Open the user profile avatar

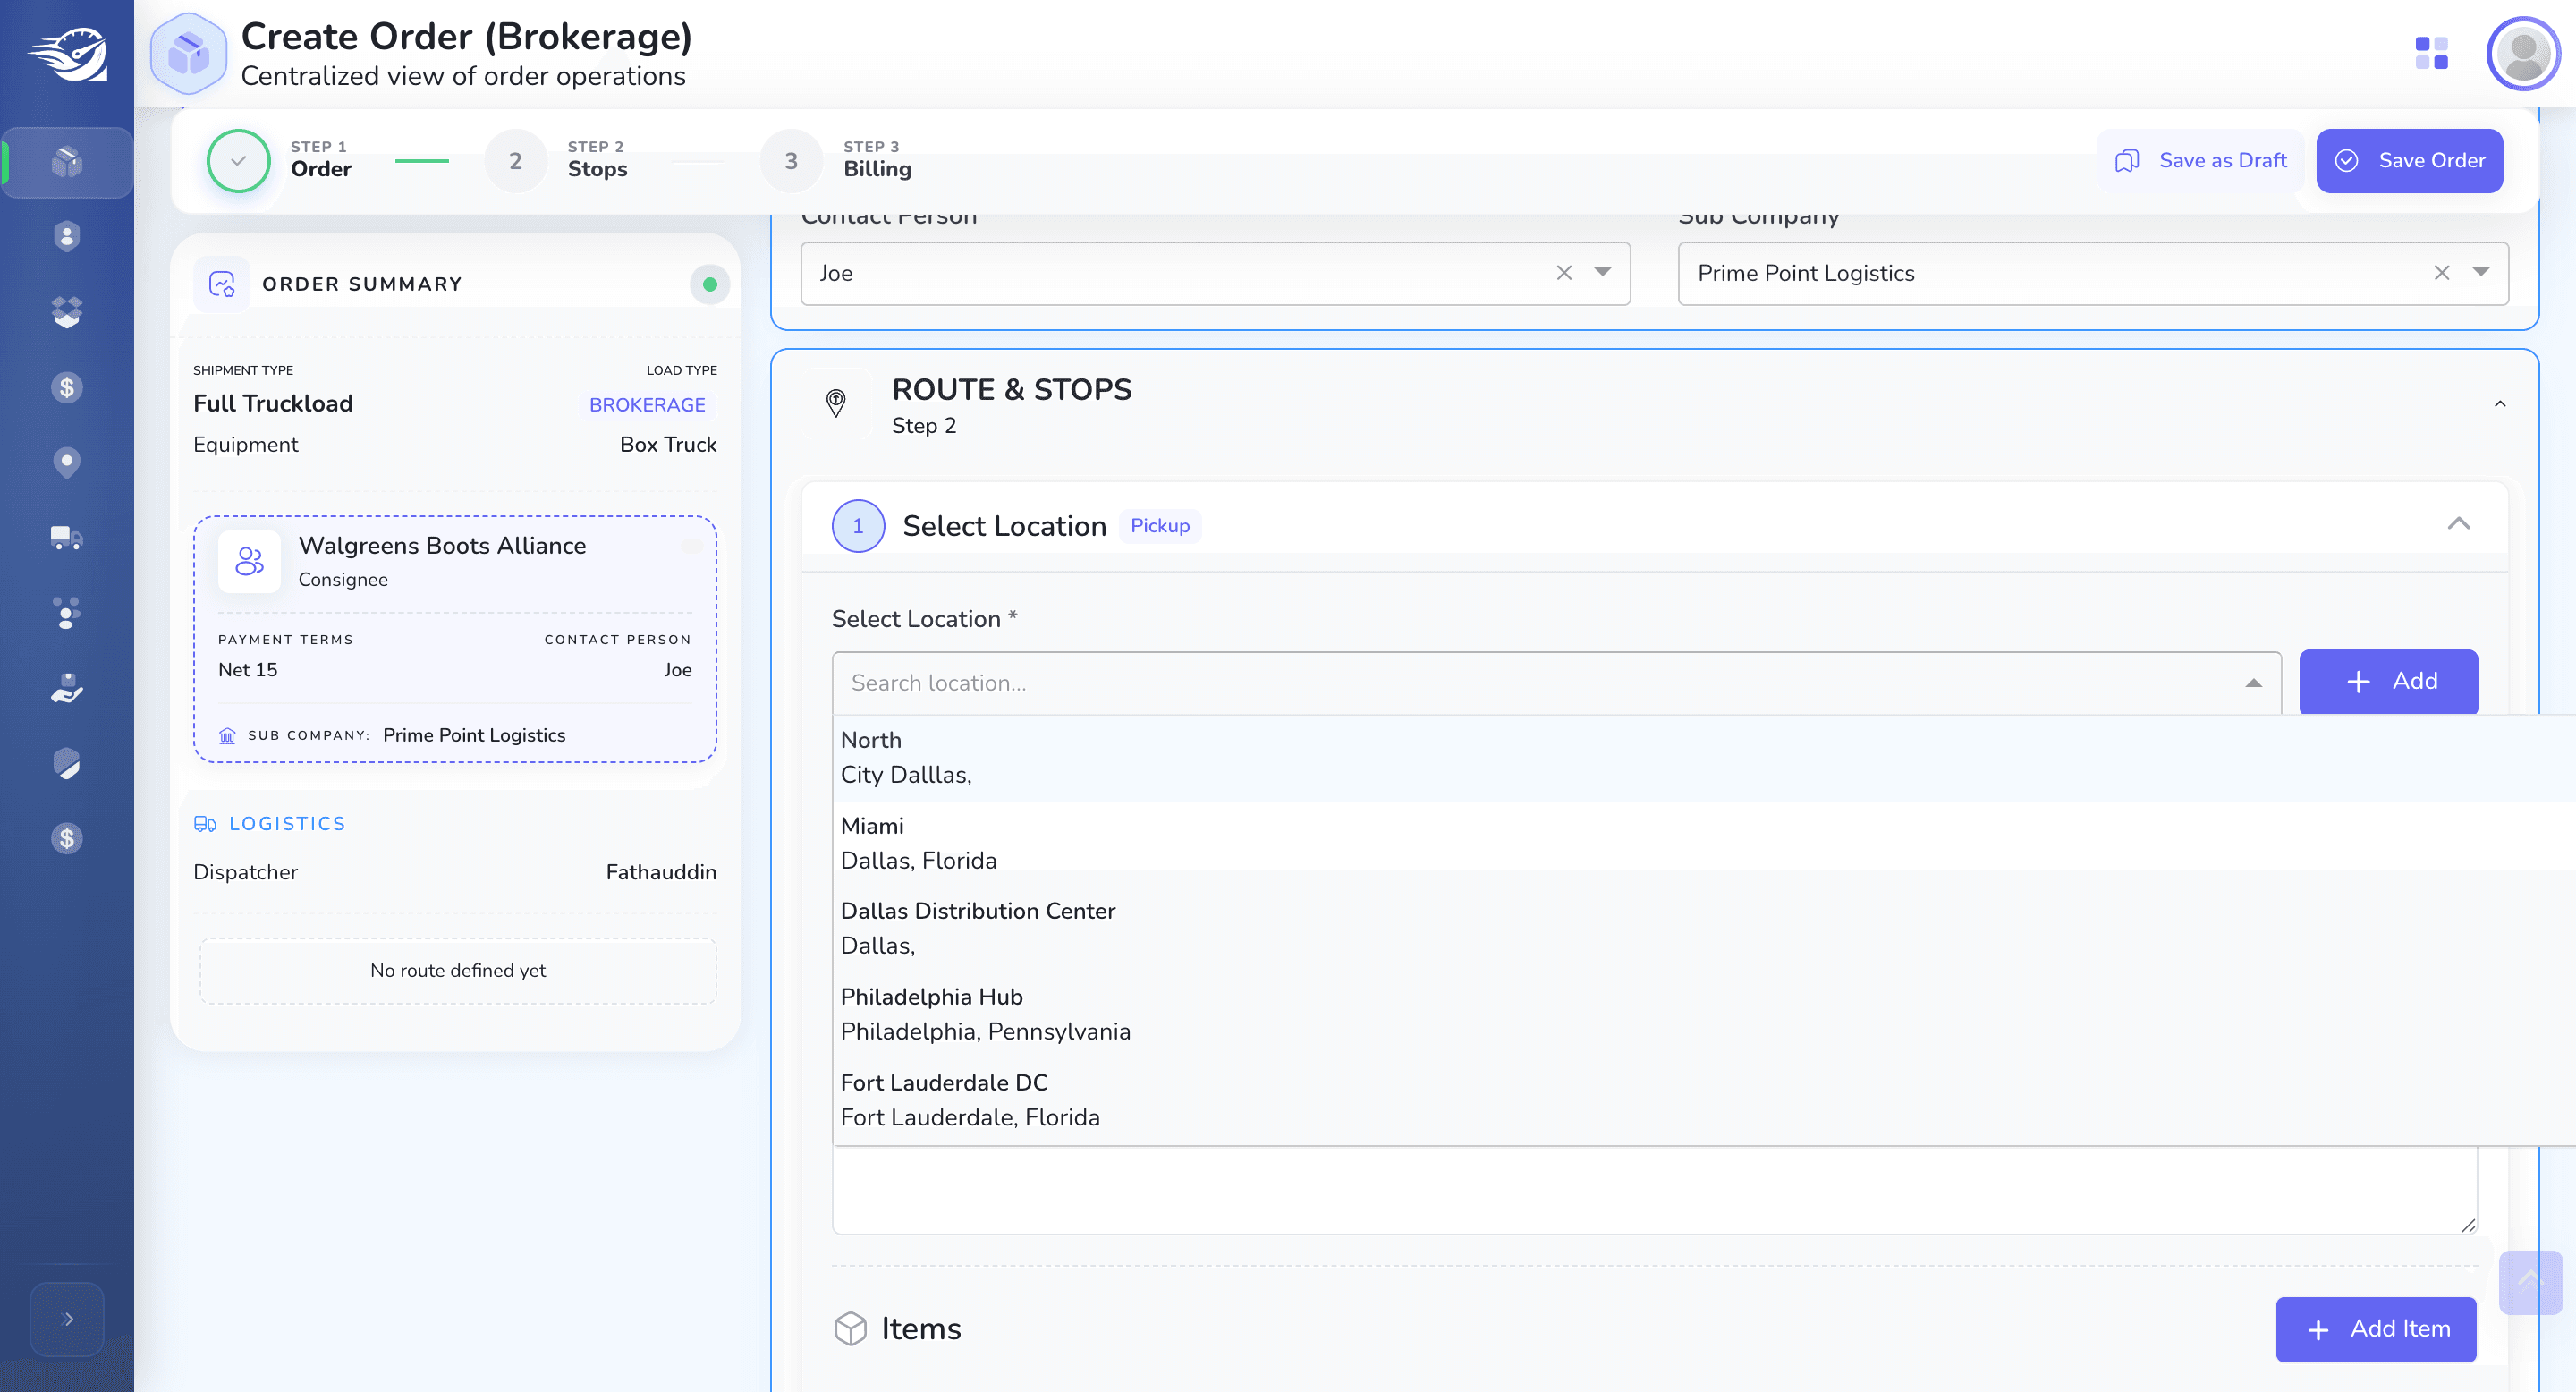click(x=2523, y=53)
